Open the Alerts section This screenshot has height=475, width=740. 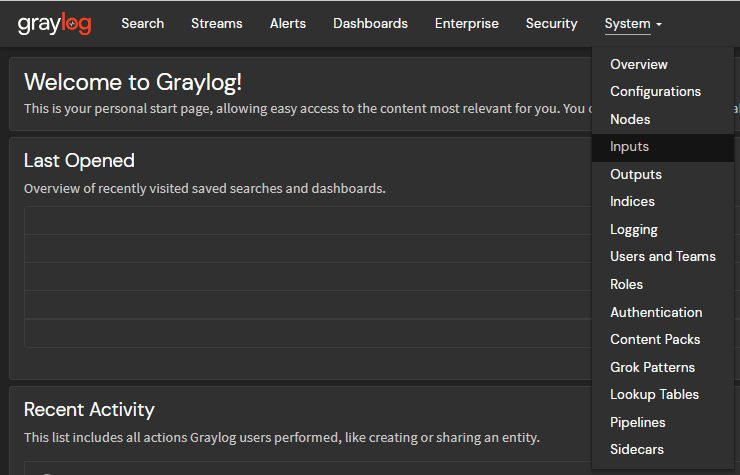(288, 23)
